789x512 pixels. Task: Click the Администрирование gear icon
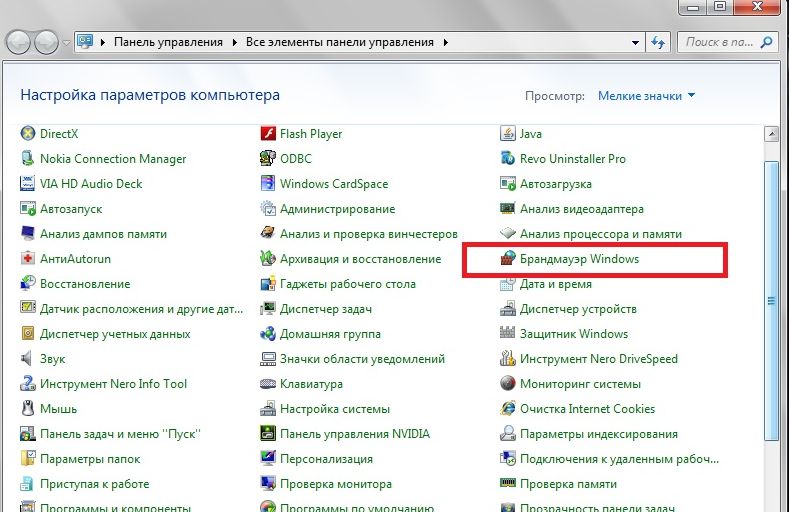268,208
